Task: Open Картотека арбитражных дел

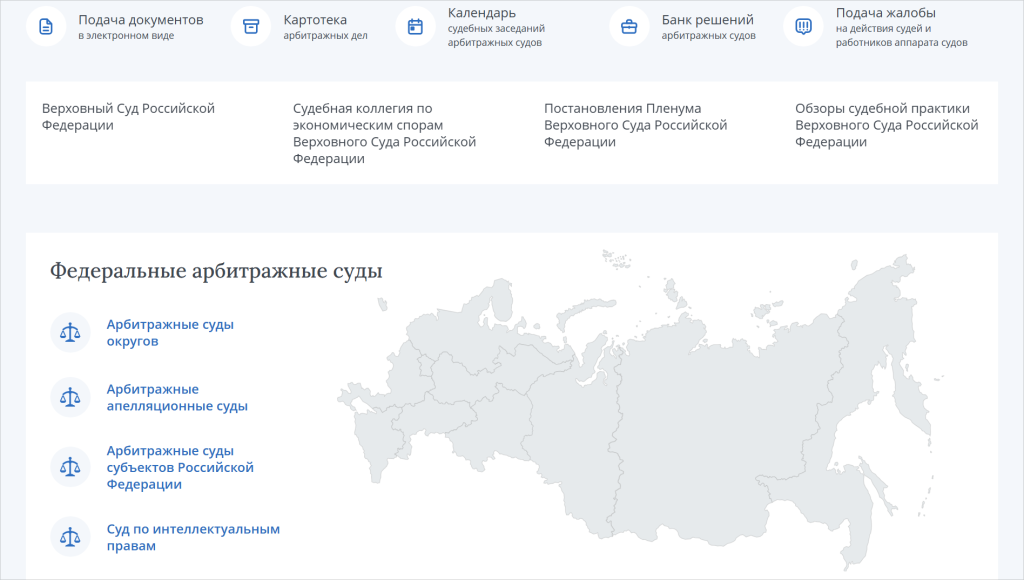Action: coord(315,21)
